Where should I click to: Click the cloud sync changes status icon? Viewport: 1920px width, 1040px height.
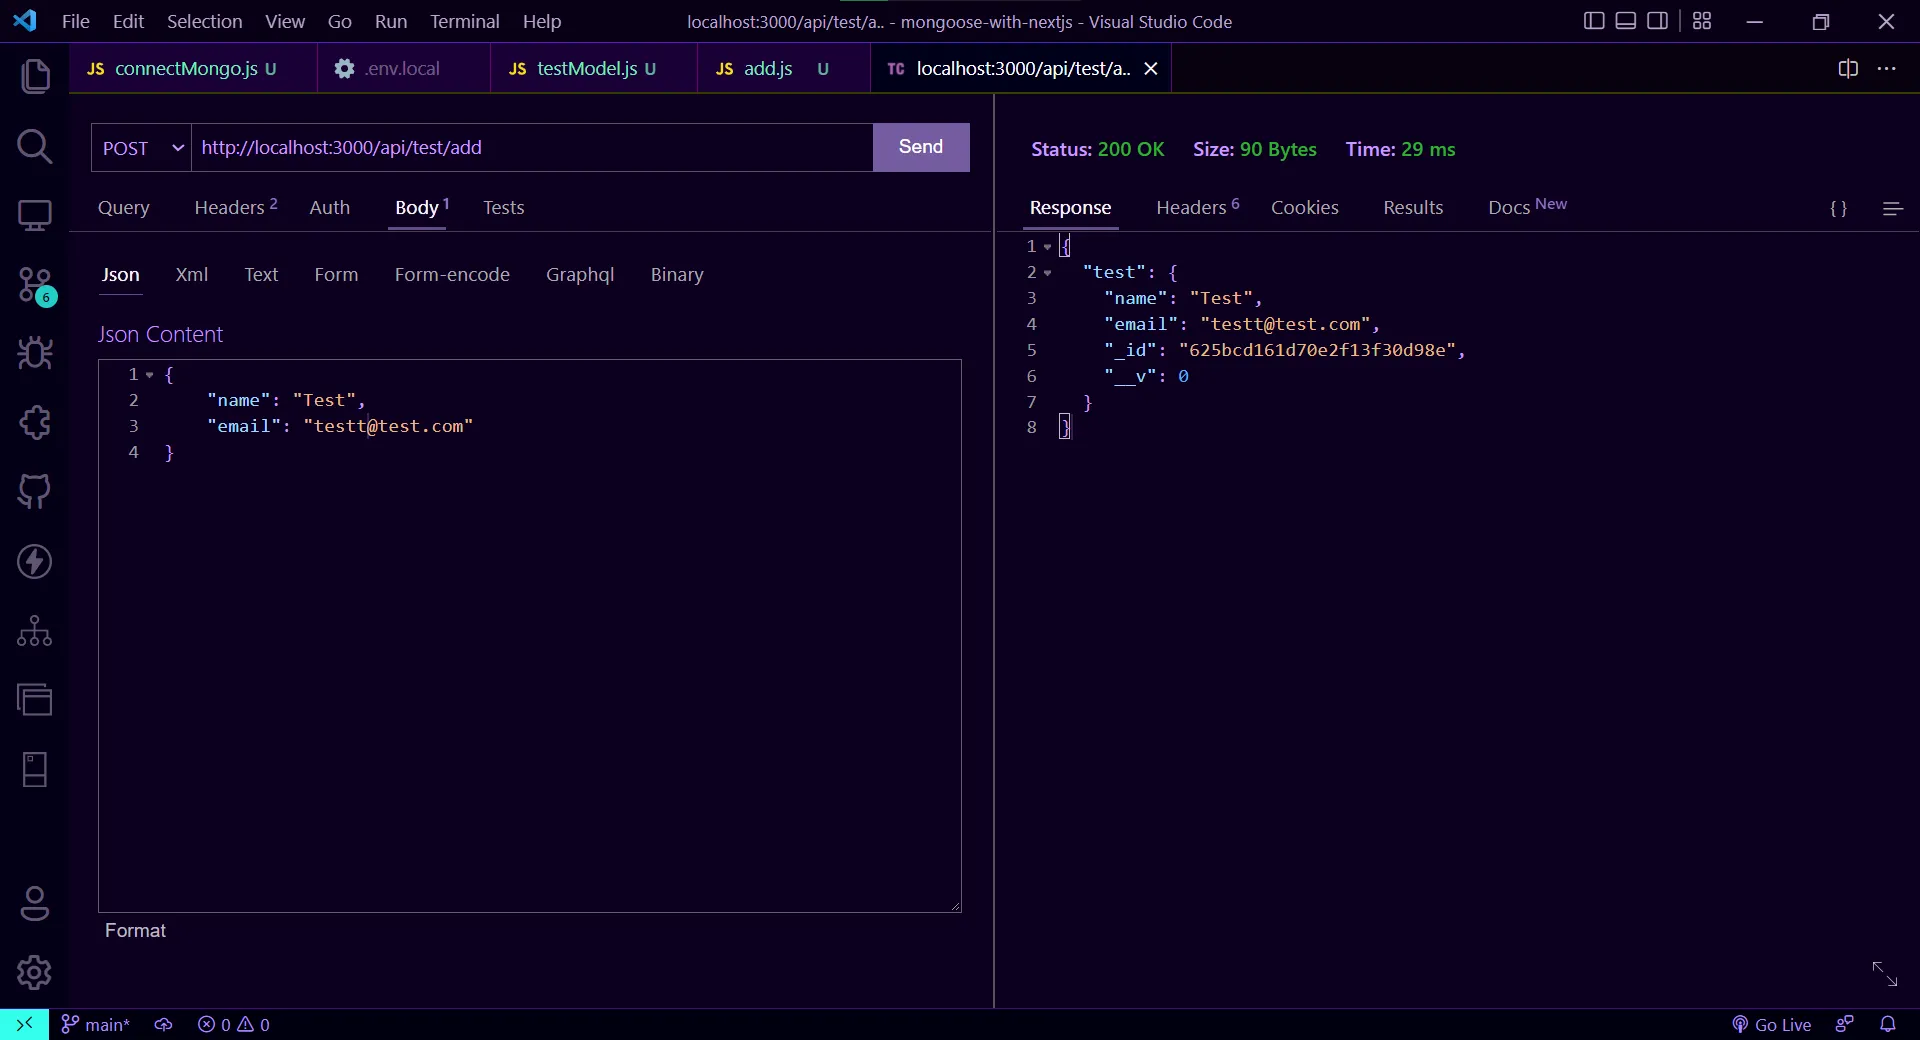pos(163,1024)
